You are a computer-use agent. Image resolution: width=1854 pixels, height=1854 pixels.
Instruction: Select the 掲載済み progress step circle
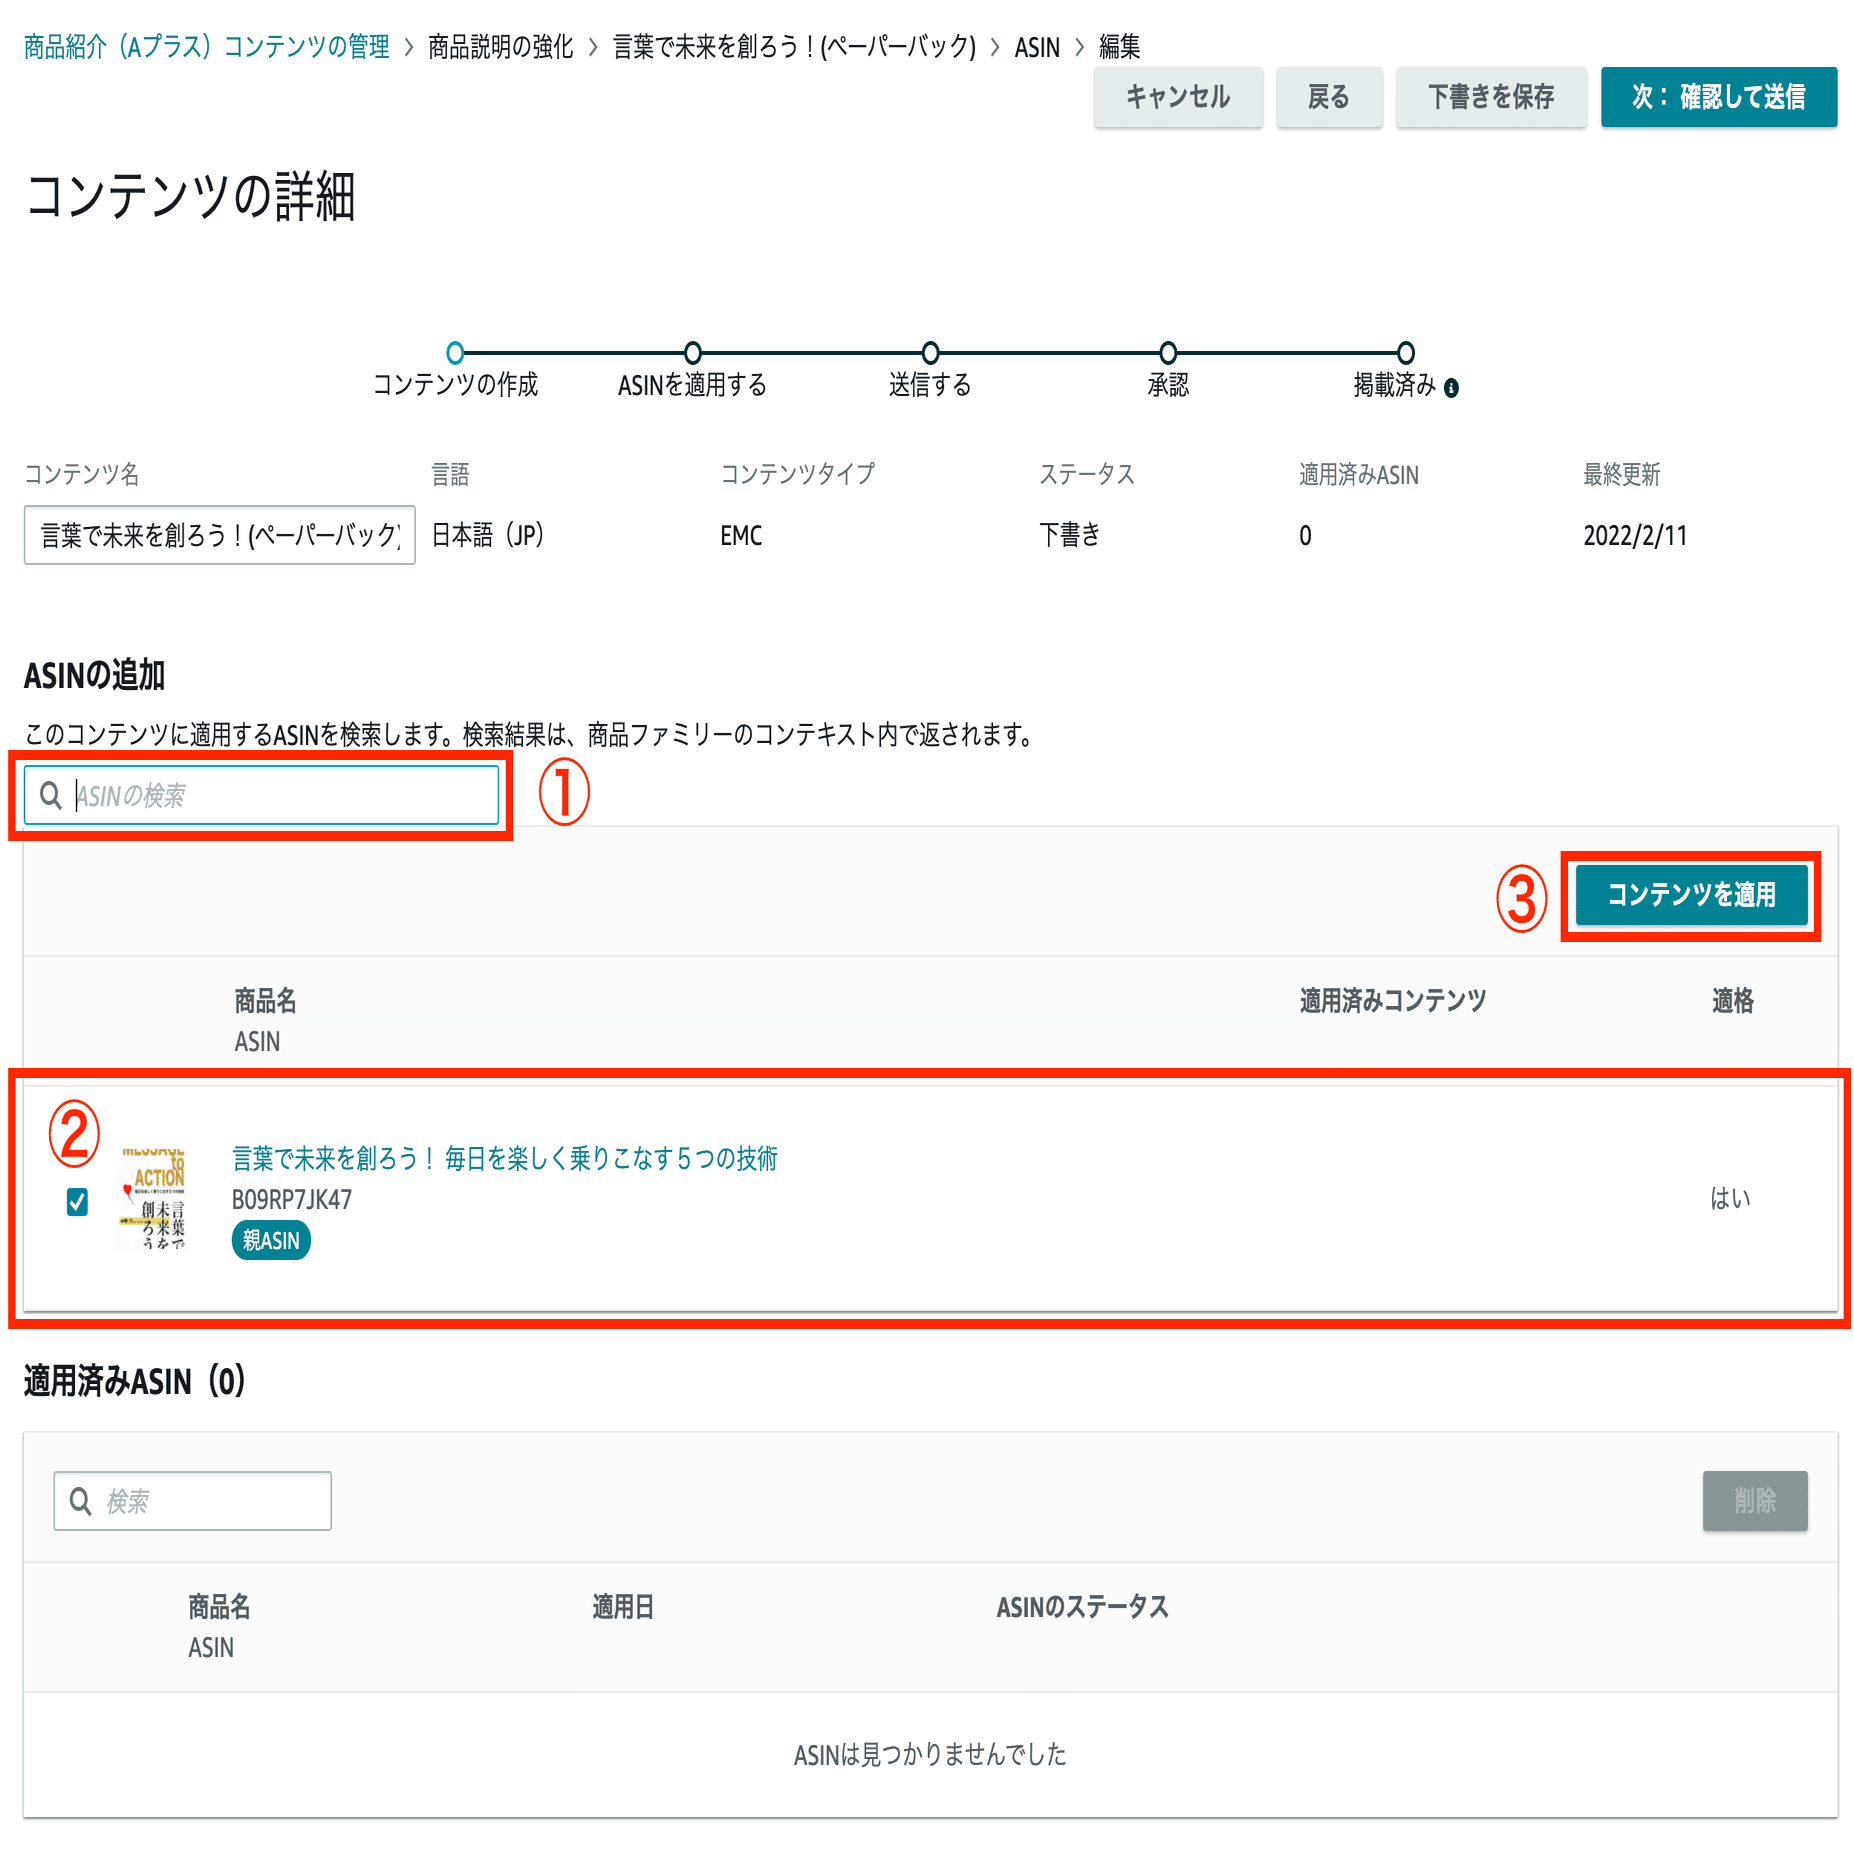tap(1405, 352)
